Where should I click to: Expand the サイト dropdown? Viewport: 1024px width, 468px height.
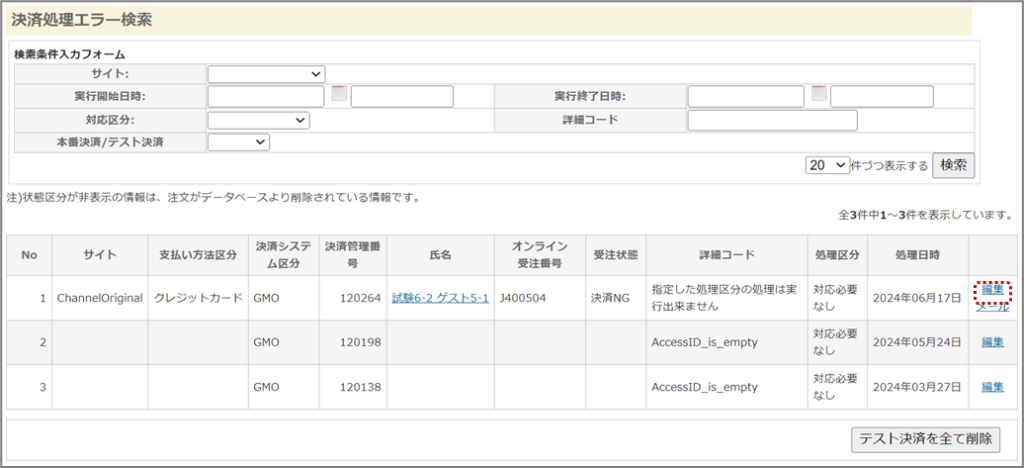click(x=266, y=74)
